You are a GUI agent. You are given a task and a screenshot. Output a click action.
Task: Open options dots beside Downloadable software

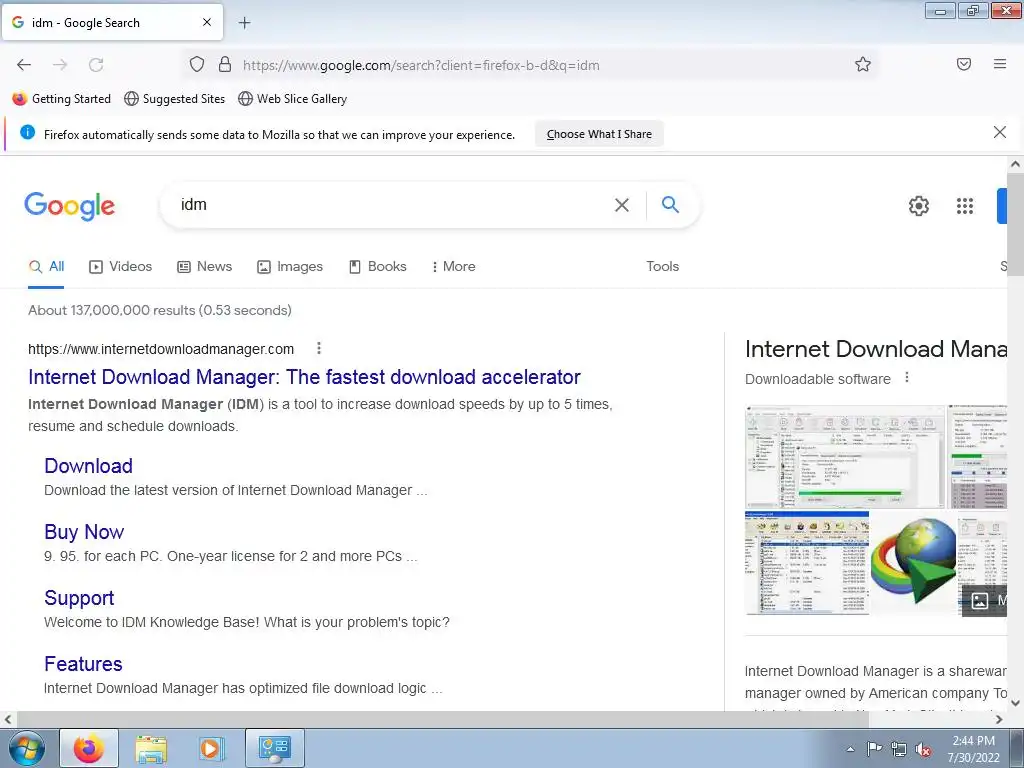[x=906, y=377]
